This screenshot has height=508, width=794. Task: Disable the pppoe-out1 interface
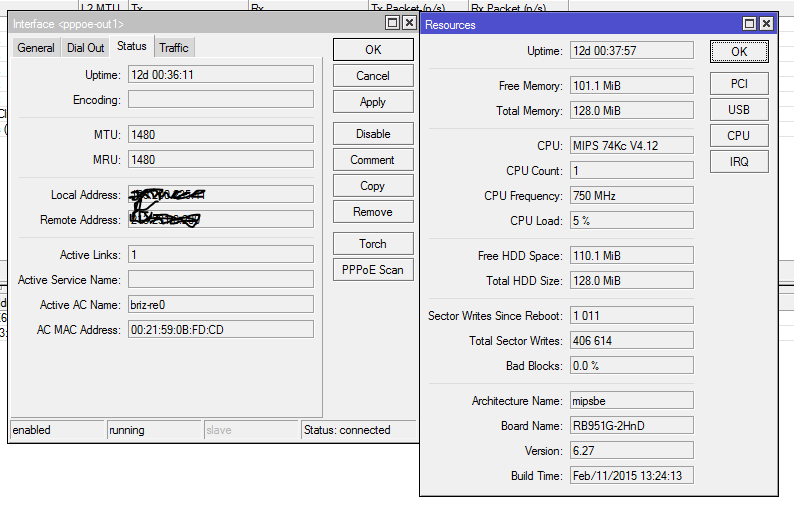[372, 134]
